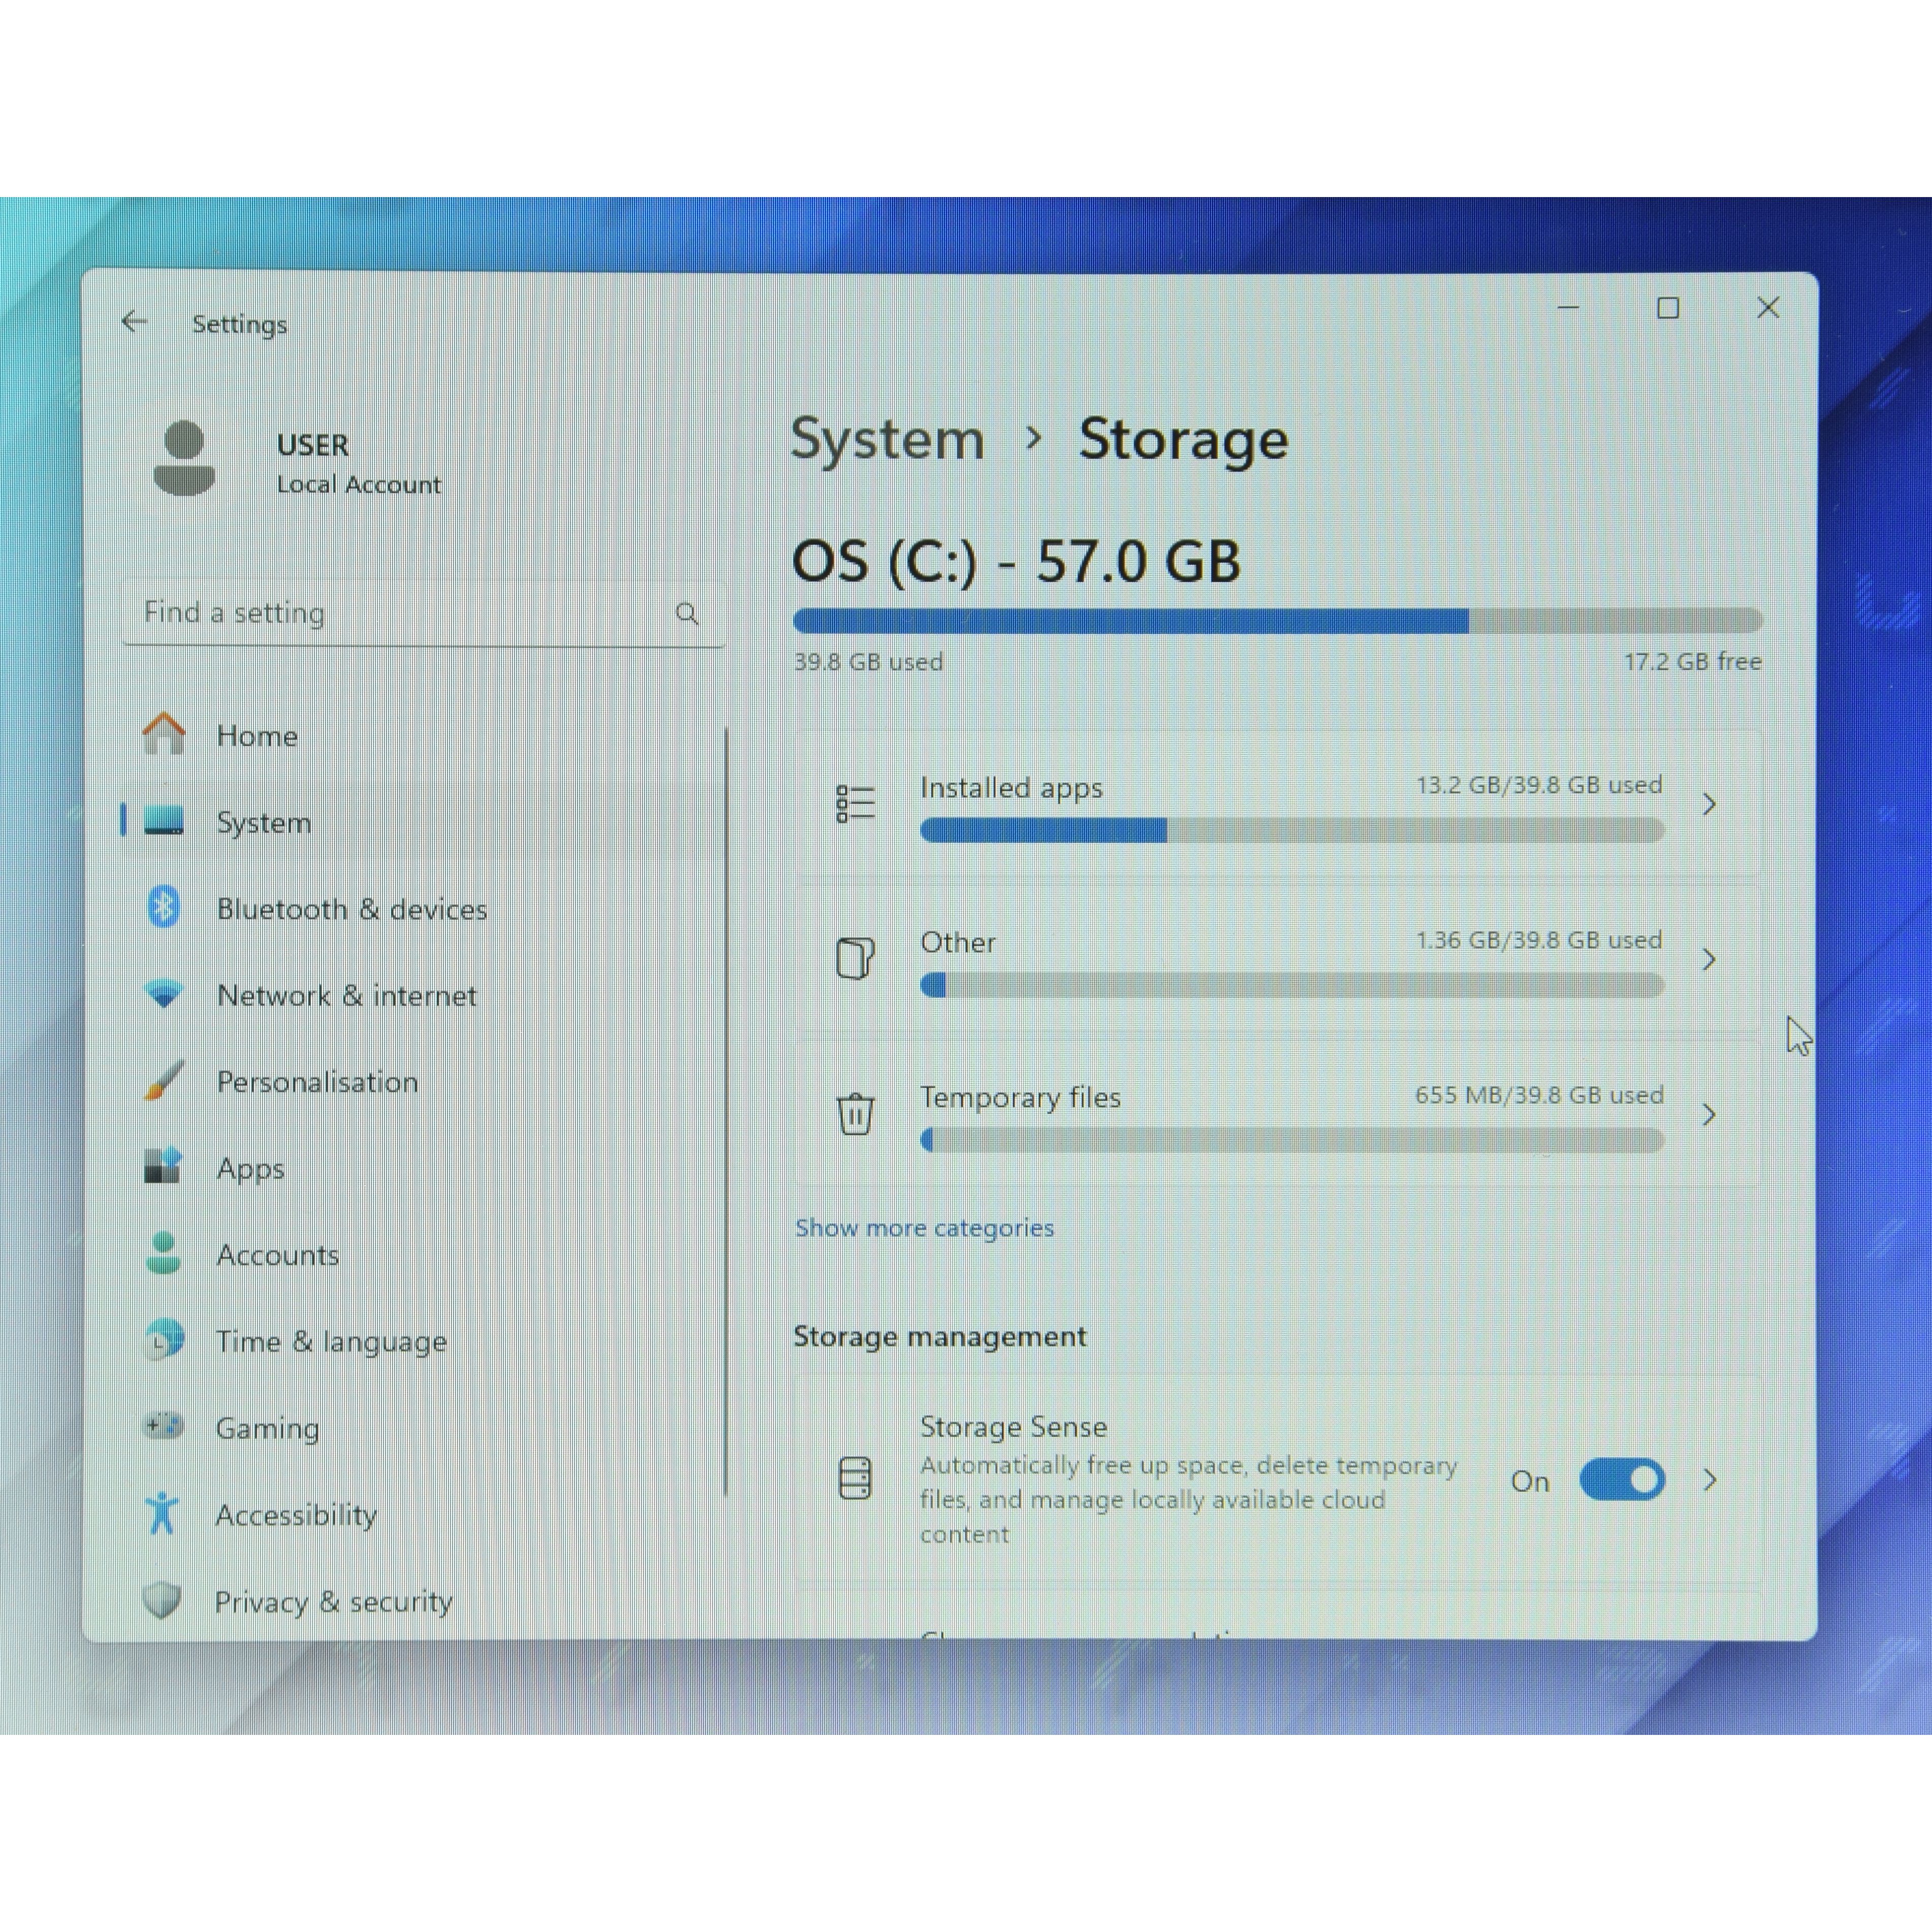
Task: Click the Storage Sense title
Action: point(1013,1426)
